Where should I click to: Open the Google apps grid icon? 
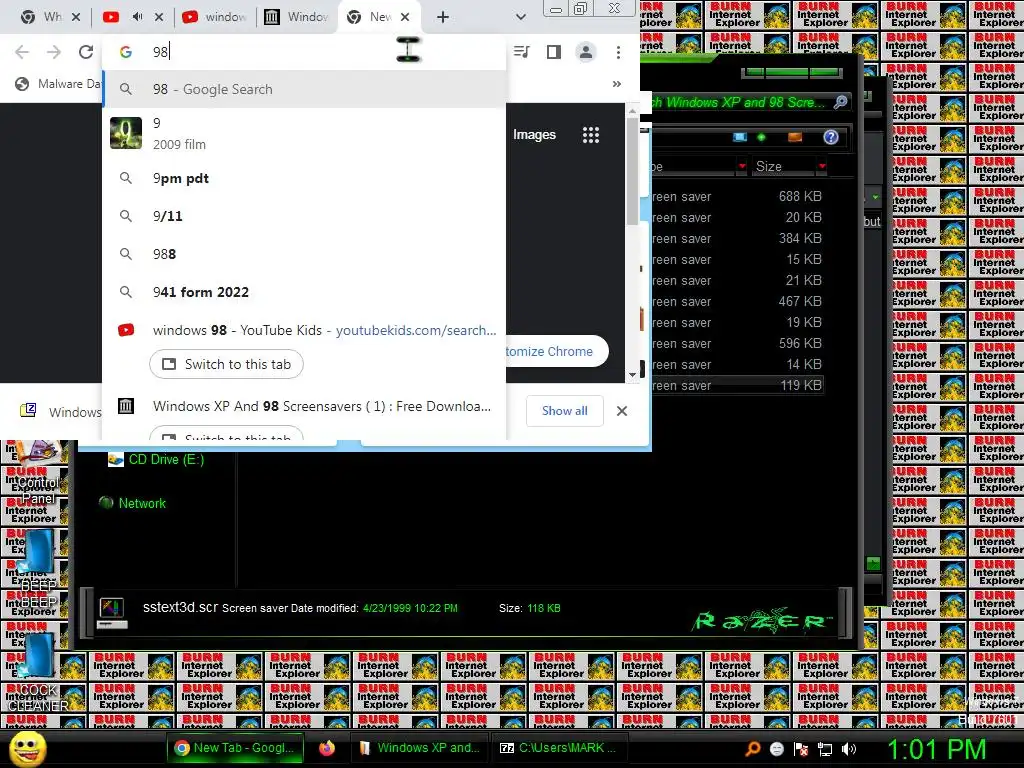590,135
